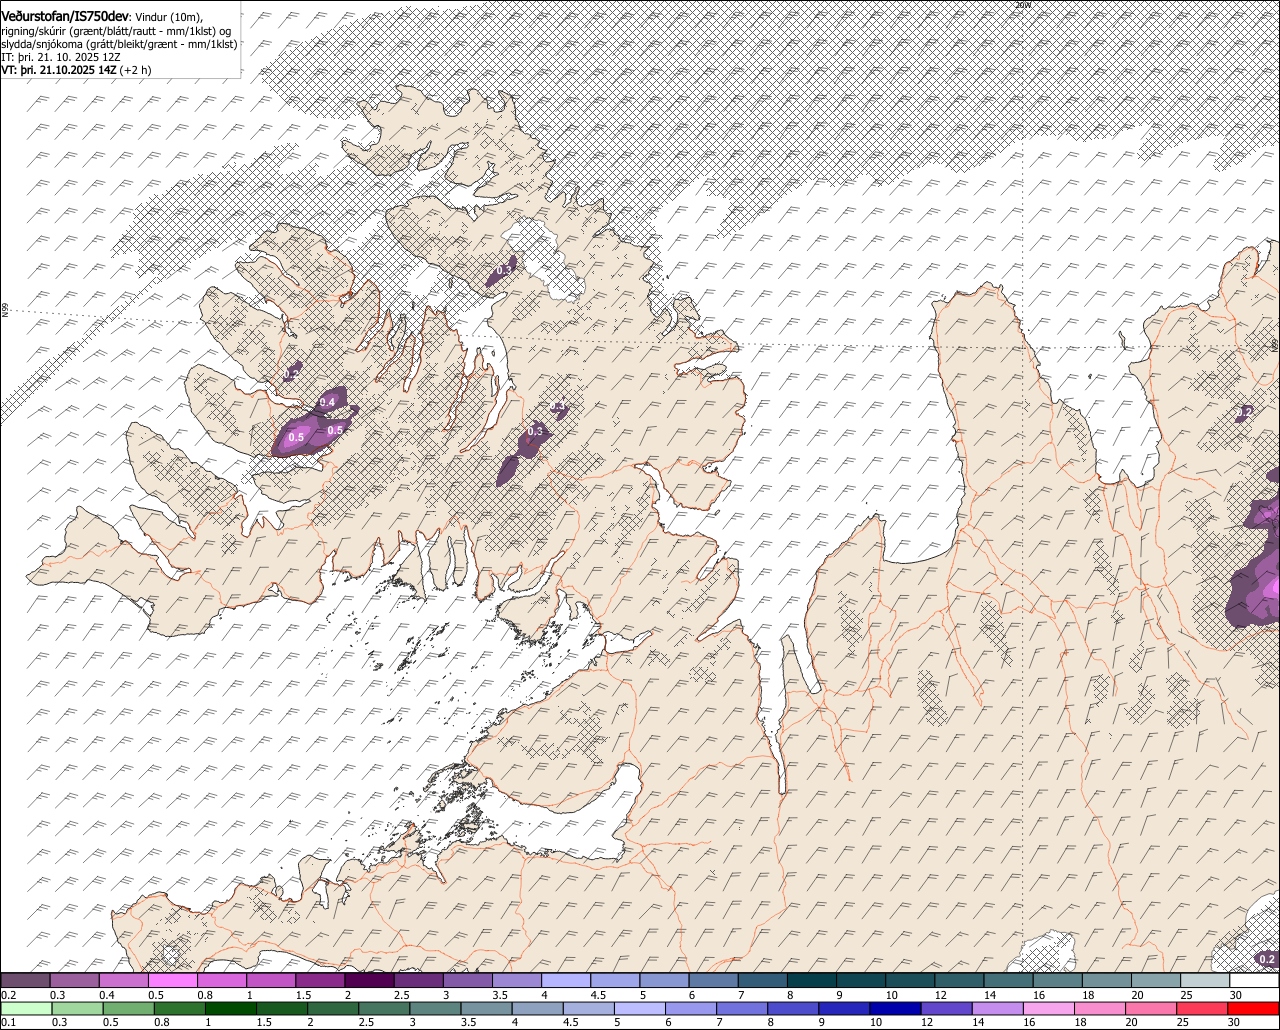This screenshot has height=1030, width=1280.
Task: Select top-row dark purple swatch between 2 and 2.5
Action: [x=369, y=980]
